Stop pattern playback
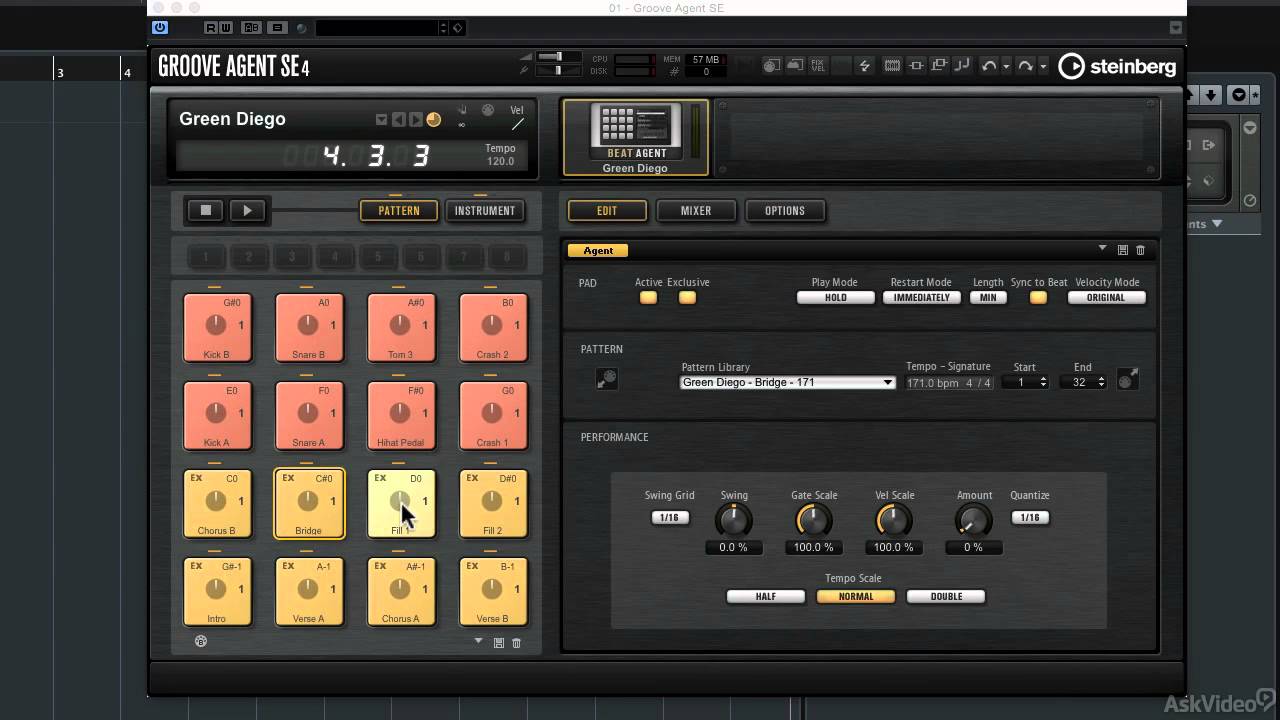Image resolution: width=1280 pixels, height=720 pixels. [x=206, y=210]
